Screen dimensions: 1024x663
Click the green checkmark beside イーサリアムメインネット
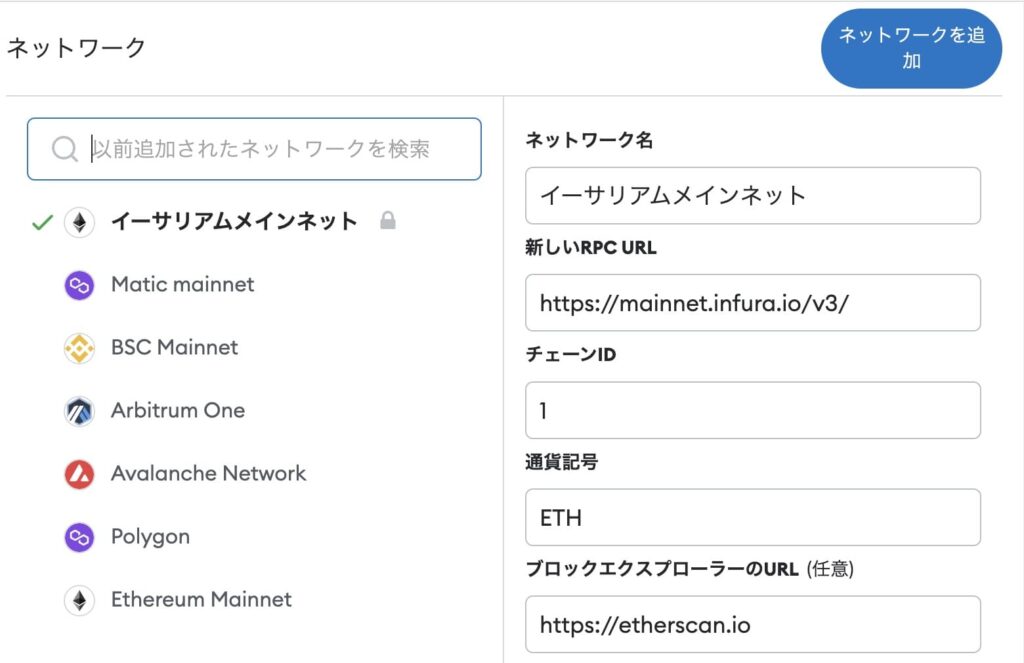click(x=42, y=223)
